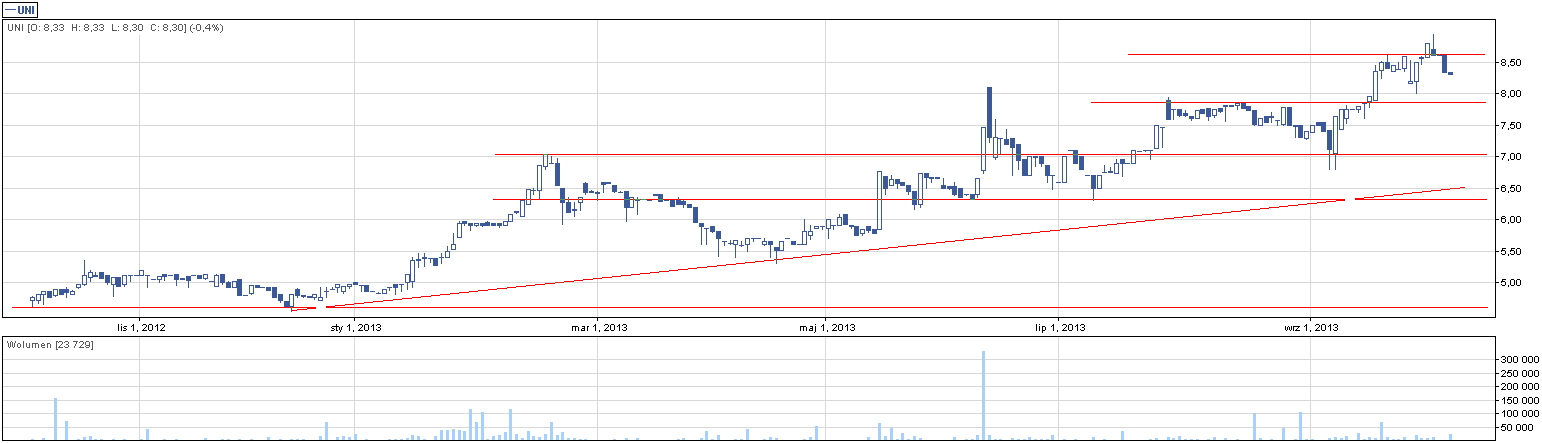Select the UNI OHLC info line

[x=115, y=27]
